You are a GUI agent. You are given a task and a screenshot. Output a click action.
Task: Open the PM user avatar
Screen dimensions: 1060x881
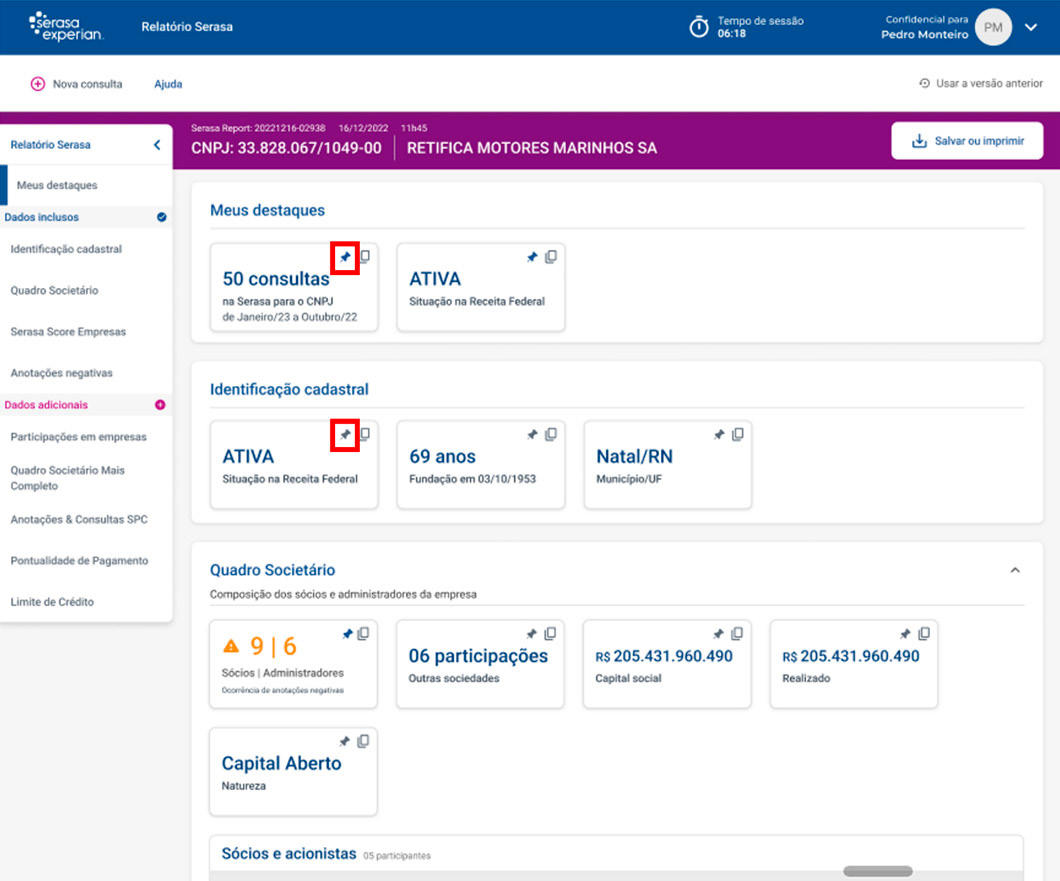pos(993,27)
